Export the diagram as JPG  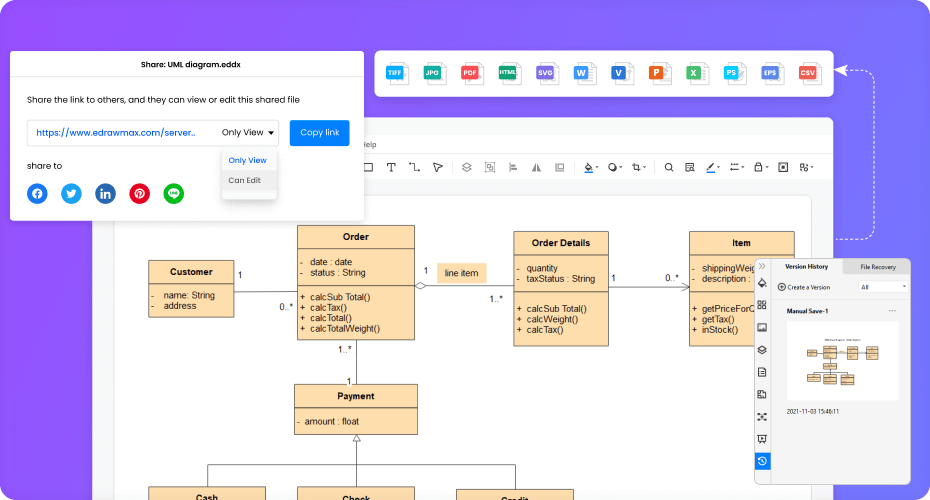[x=434, y=74]
